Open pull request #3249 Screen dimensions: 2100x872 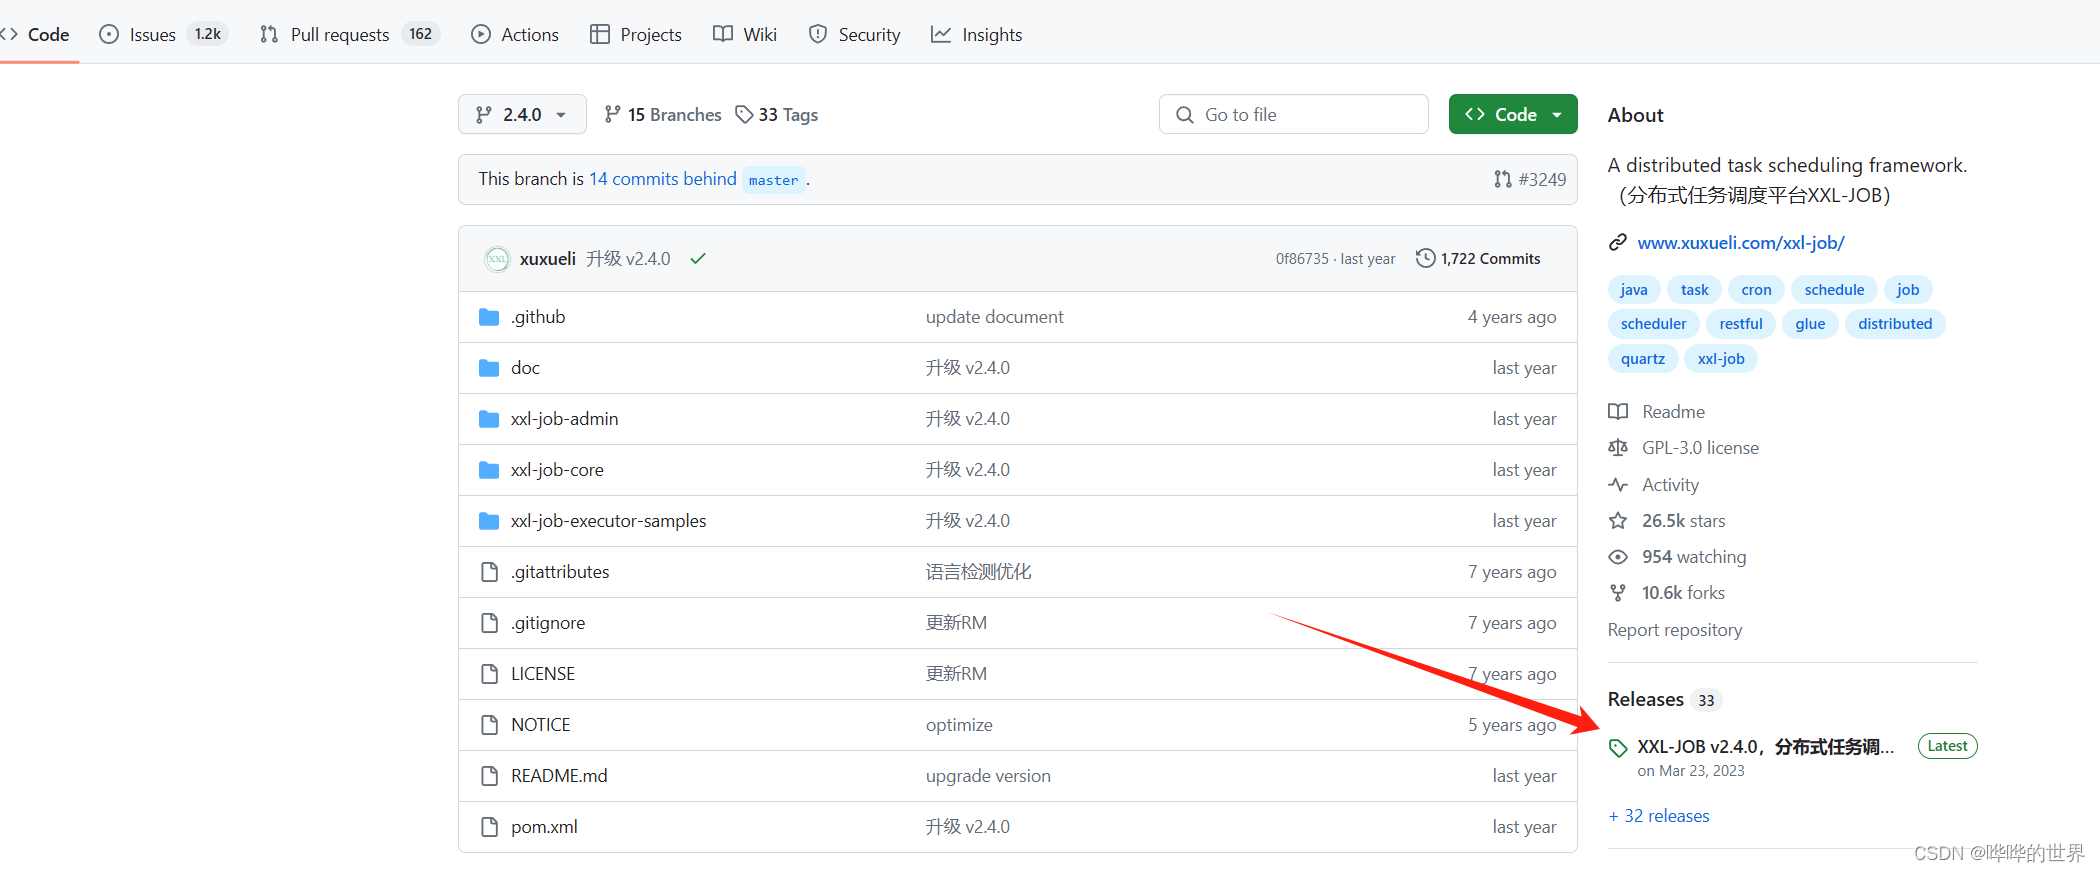tap(1531, 179)
